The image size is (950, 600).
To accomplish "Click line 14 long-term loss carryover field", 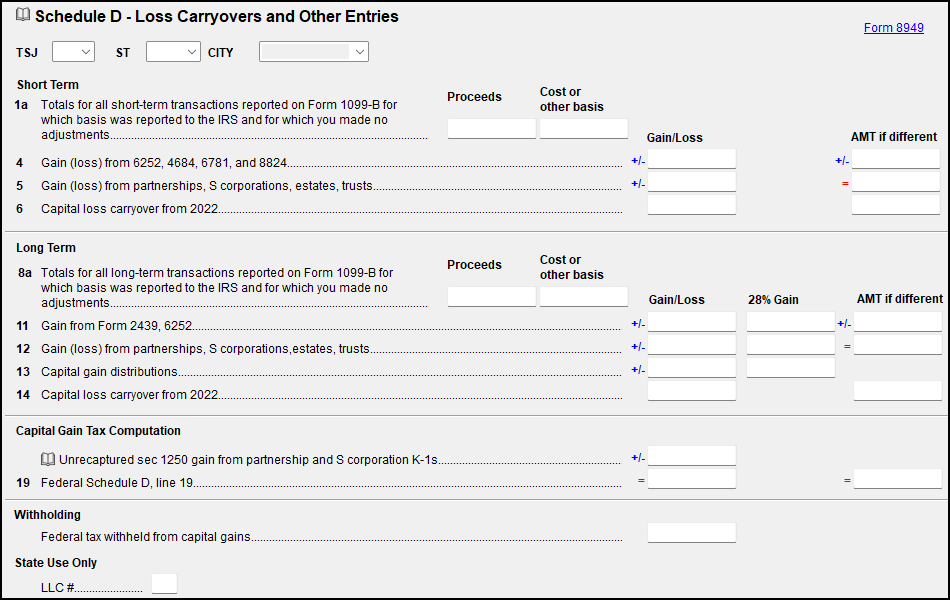I will coord(691,391).
